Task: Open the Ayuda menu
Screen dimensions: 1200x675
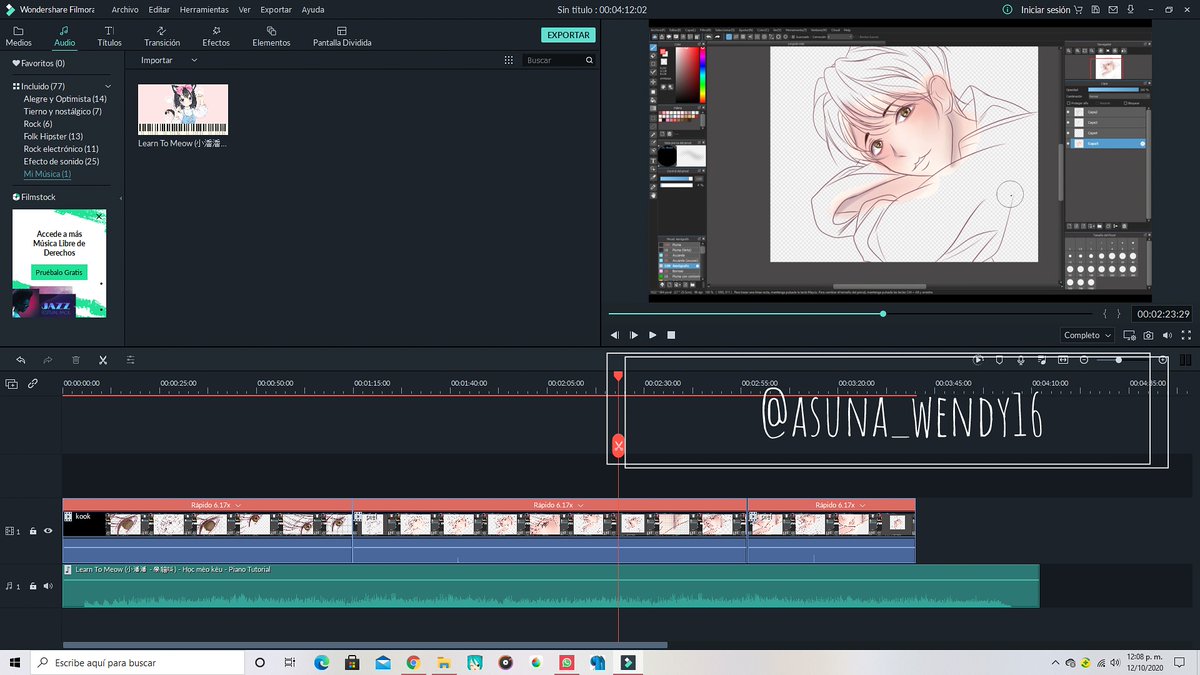Action: [x=313, y=9]
